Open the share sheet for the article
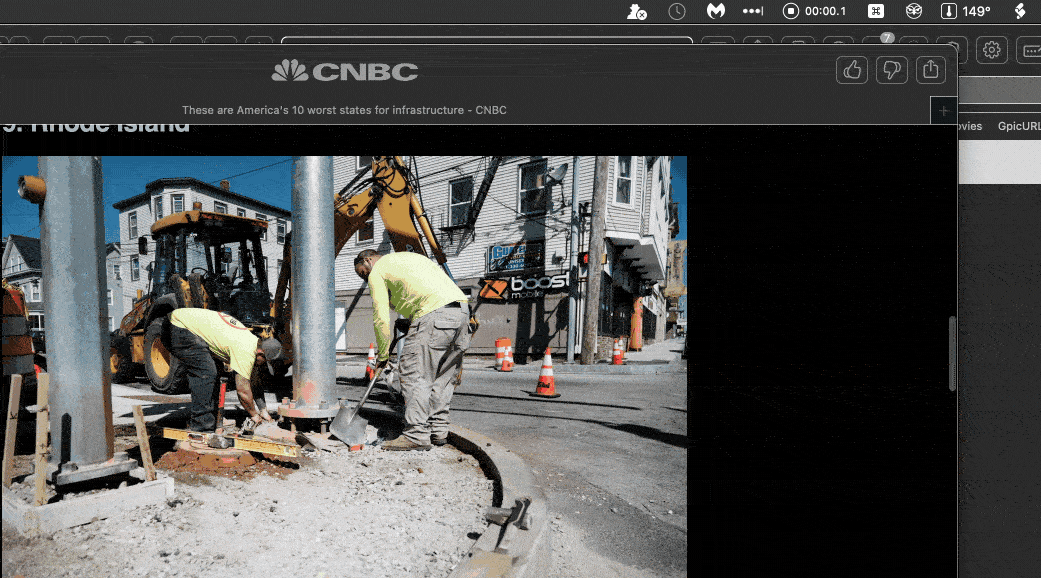The image size is (1041, 578). (x=930, y=70)
